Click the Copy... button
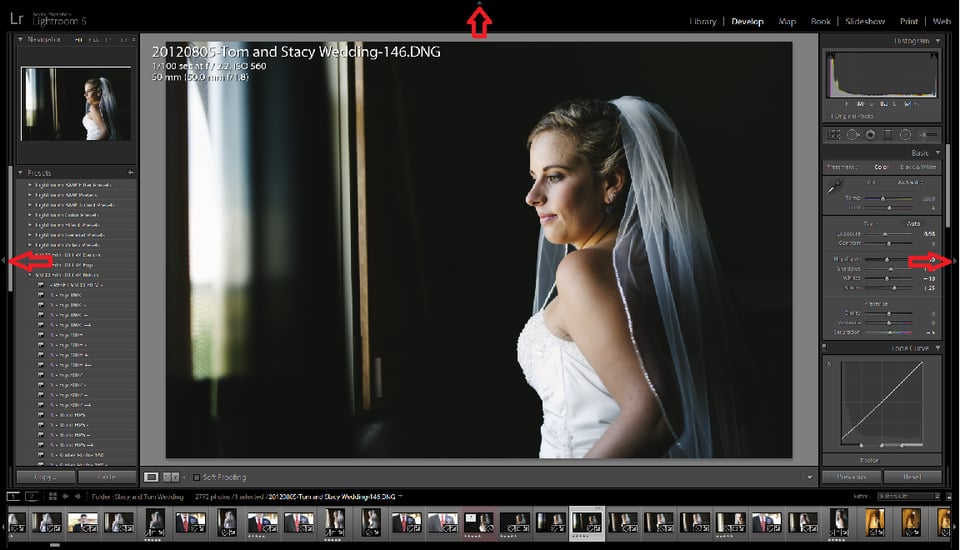The image size is (960, 550). [x=45, y=477]
